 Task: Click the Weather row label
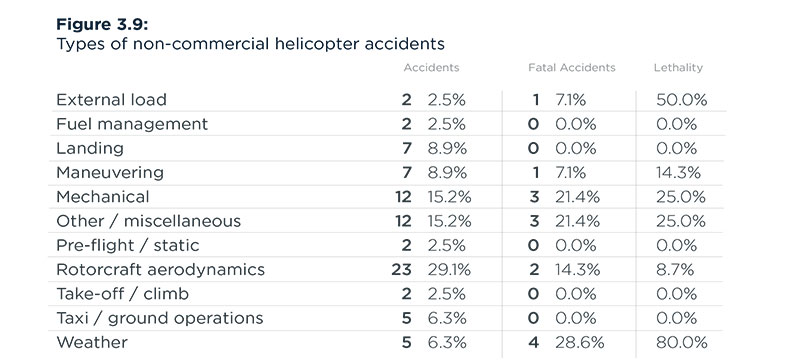coord(92,342)
